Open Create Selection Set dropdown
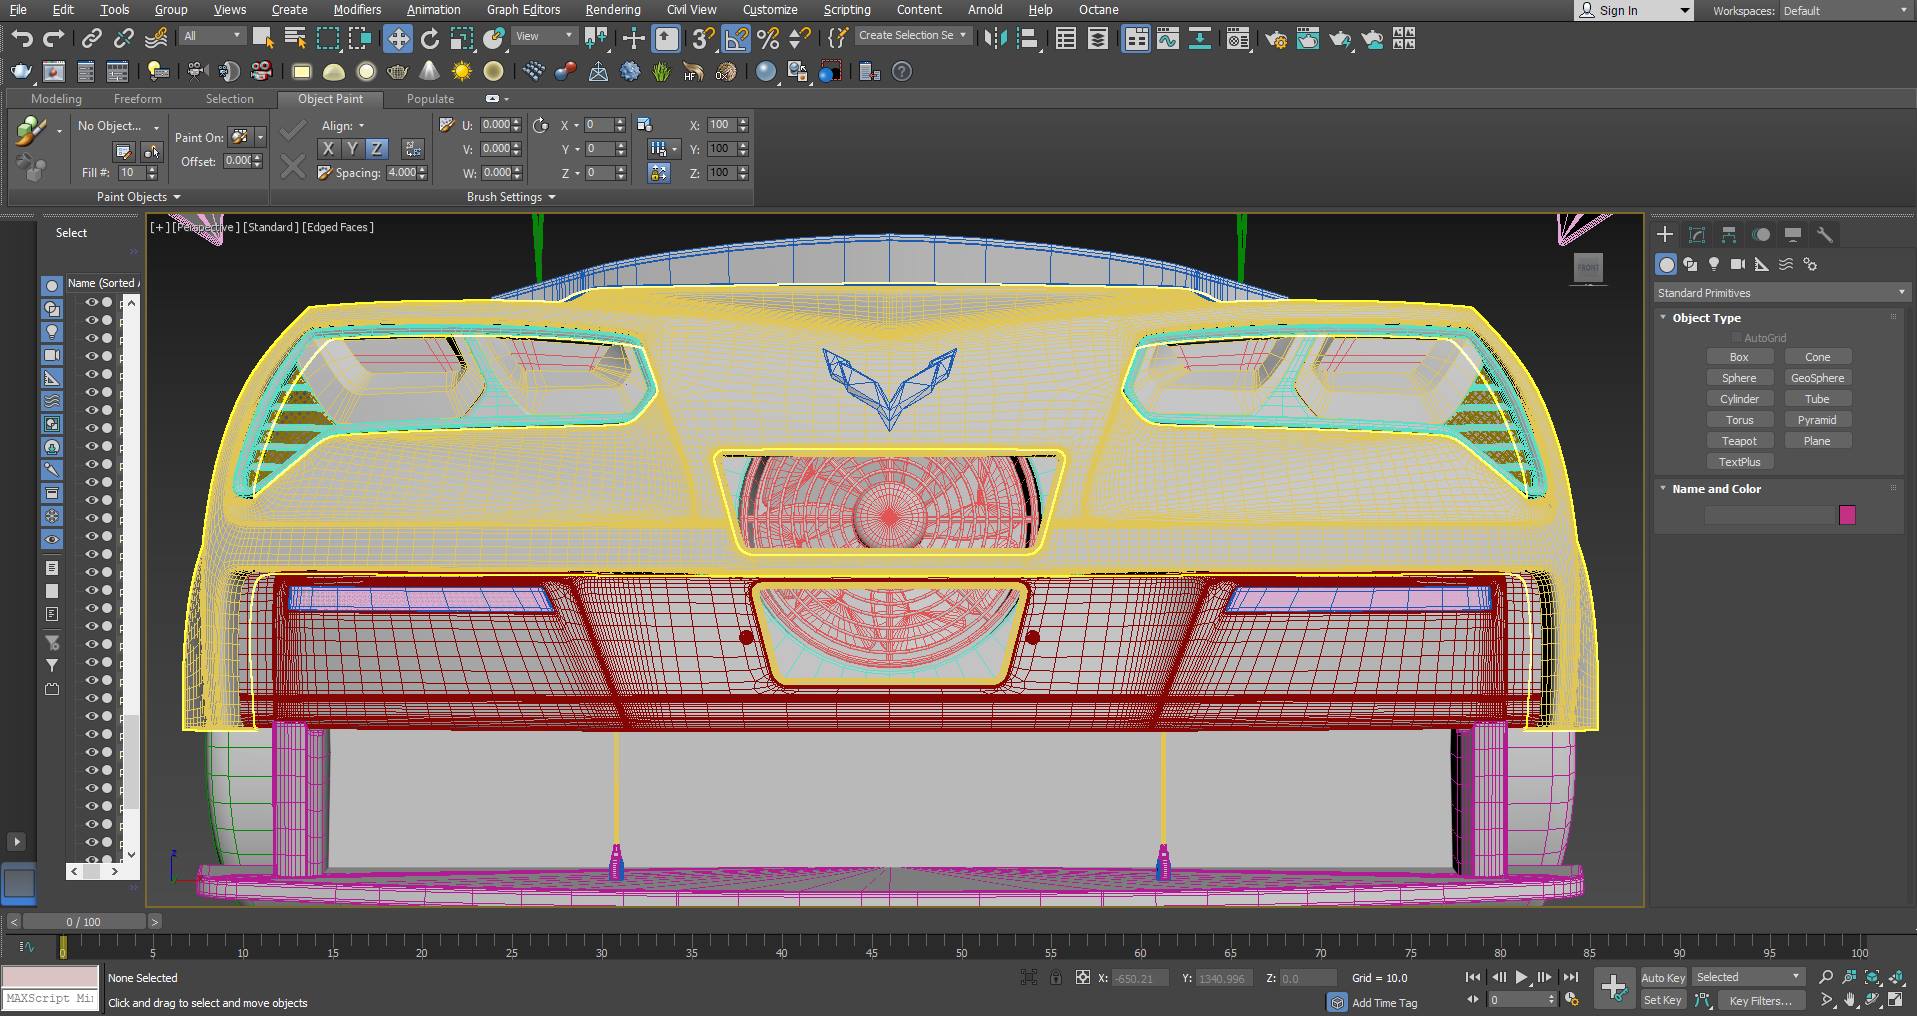Screen dimensions: 1917x1016 coord(913,35)
